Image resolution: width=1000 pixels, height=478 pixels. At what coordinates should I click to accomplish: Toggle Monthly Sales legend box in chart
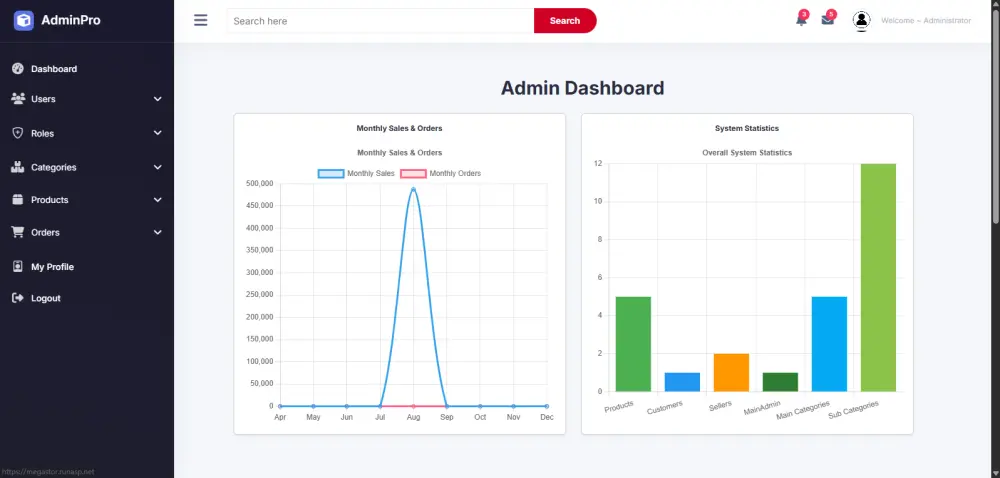pyautogui.click(x=330, y=173)
